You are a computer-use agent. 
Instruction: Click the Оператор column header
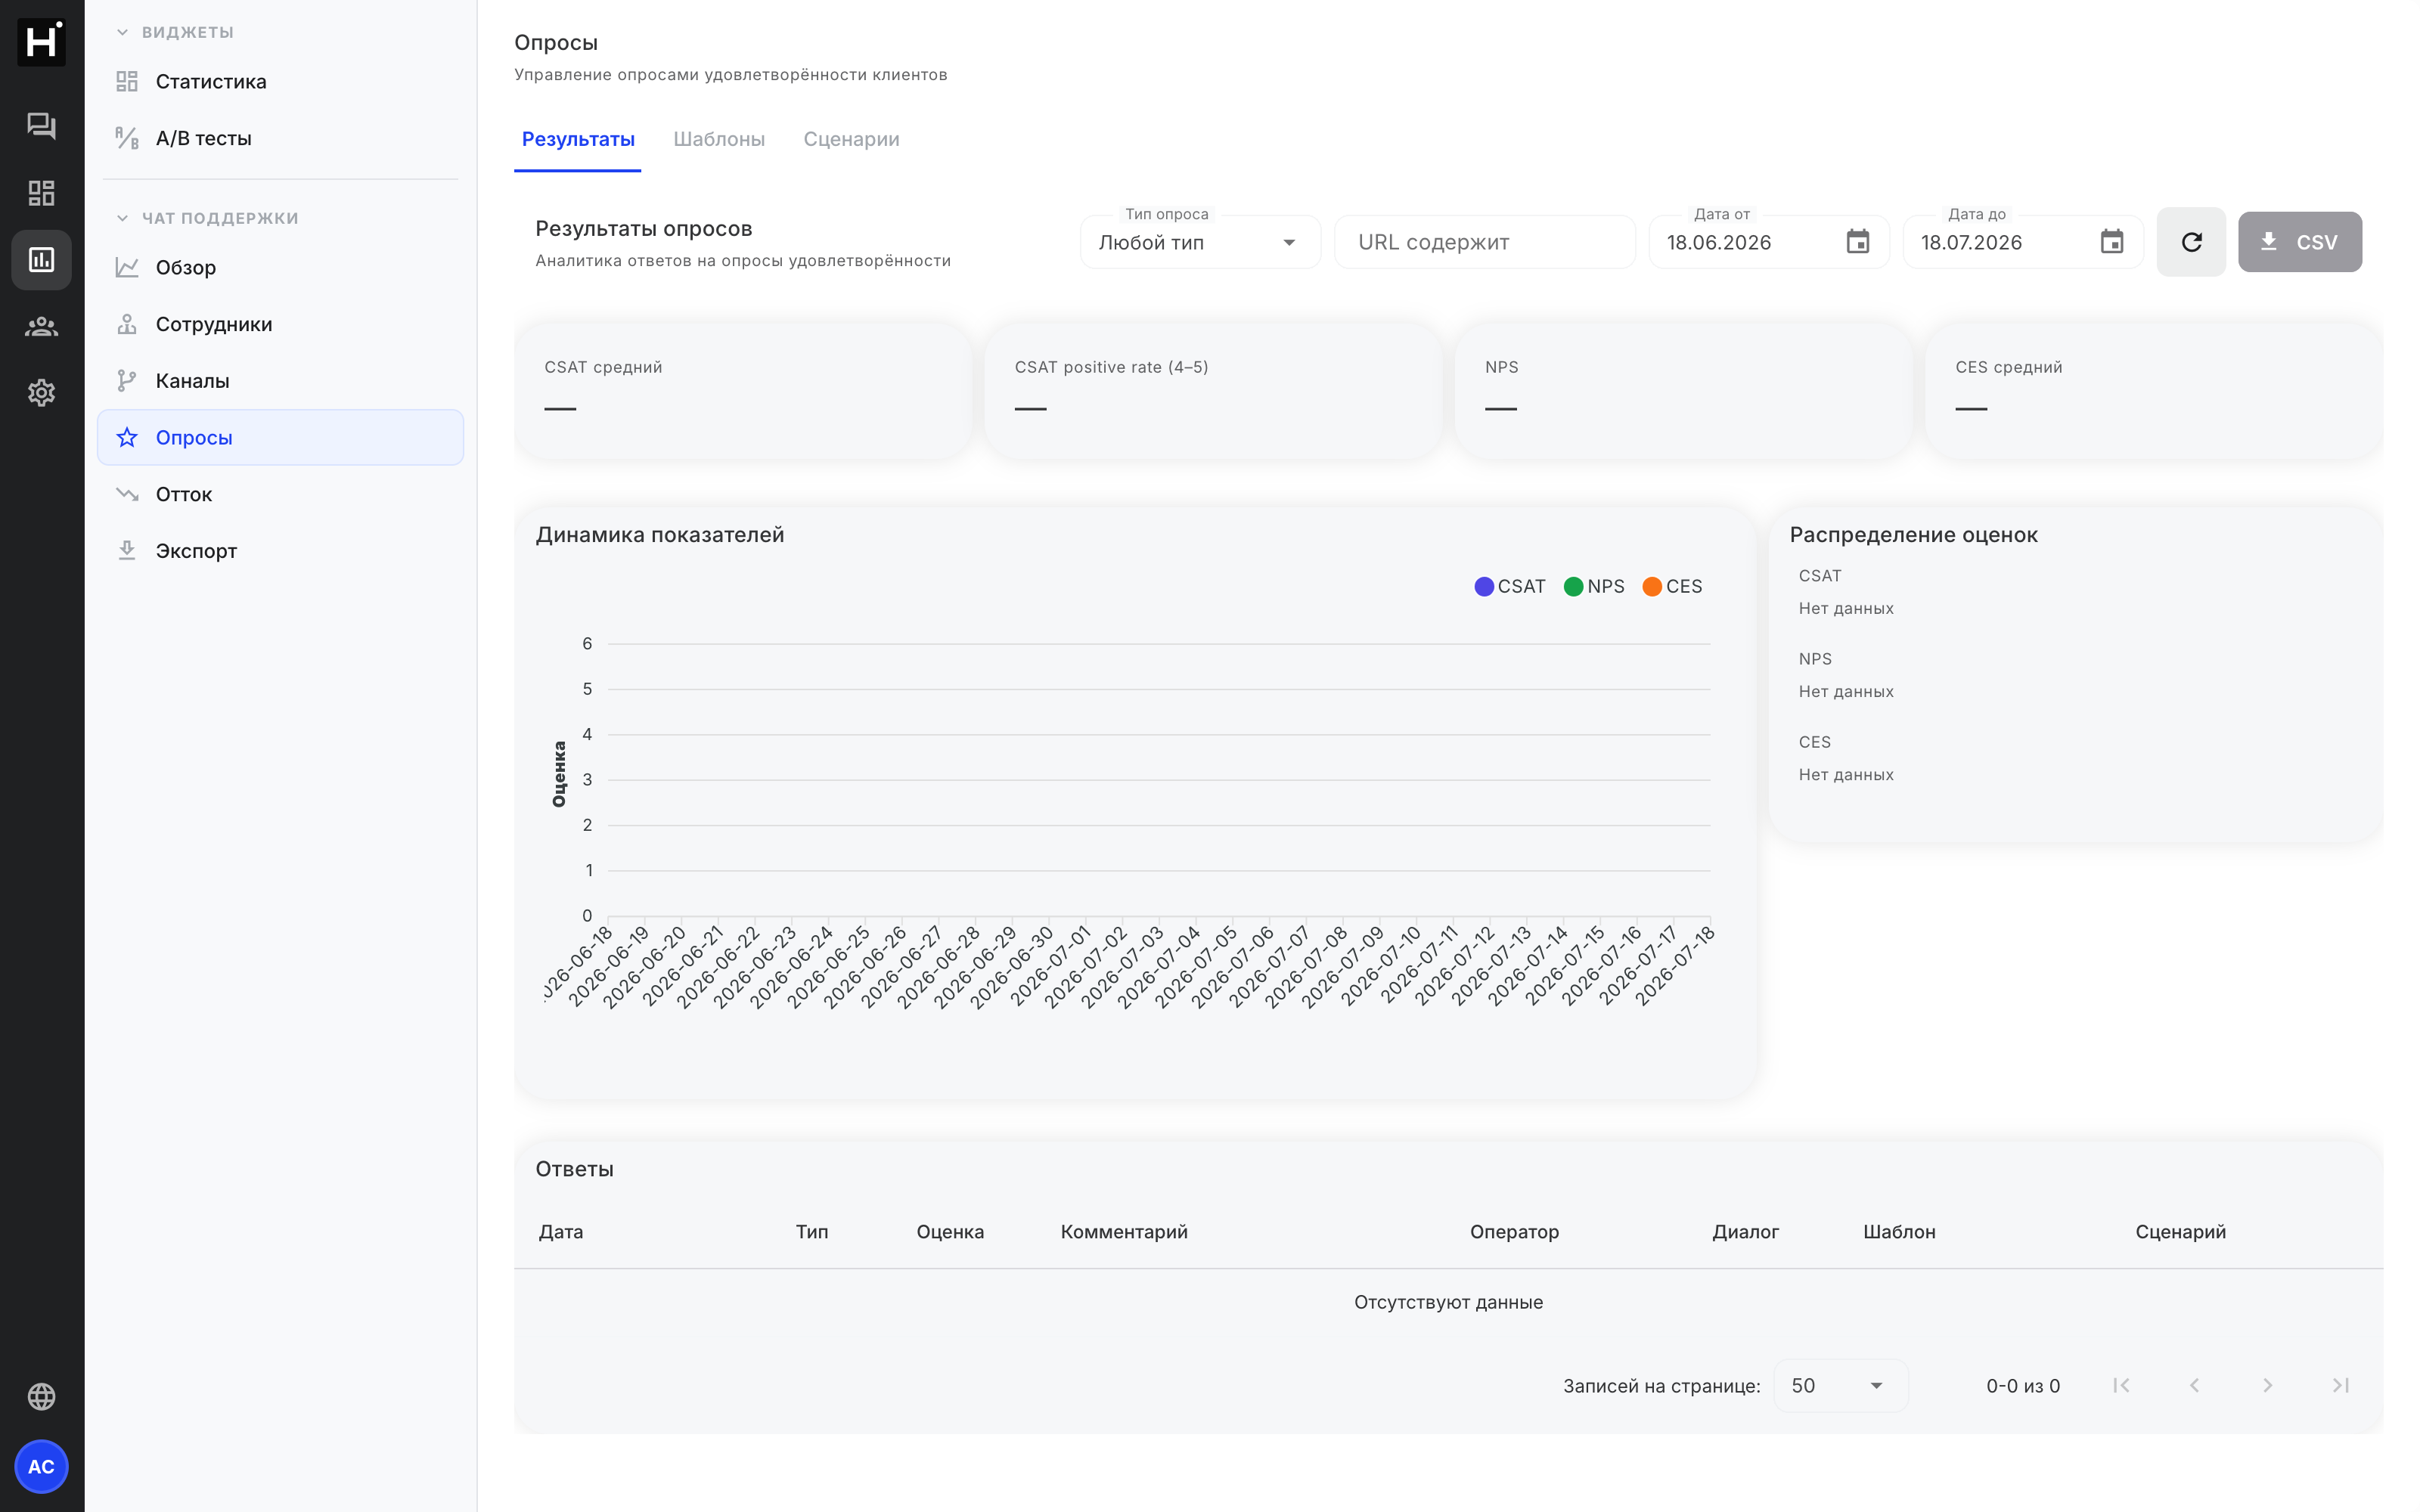click(1514, 1231)
